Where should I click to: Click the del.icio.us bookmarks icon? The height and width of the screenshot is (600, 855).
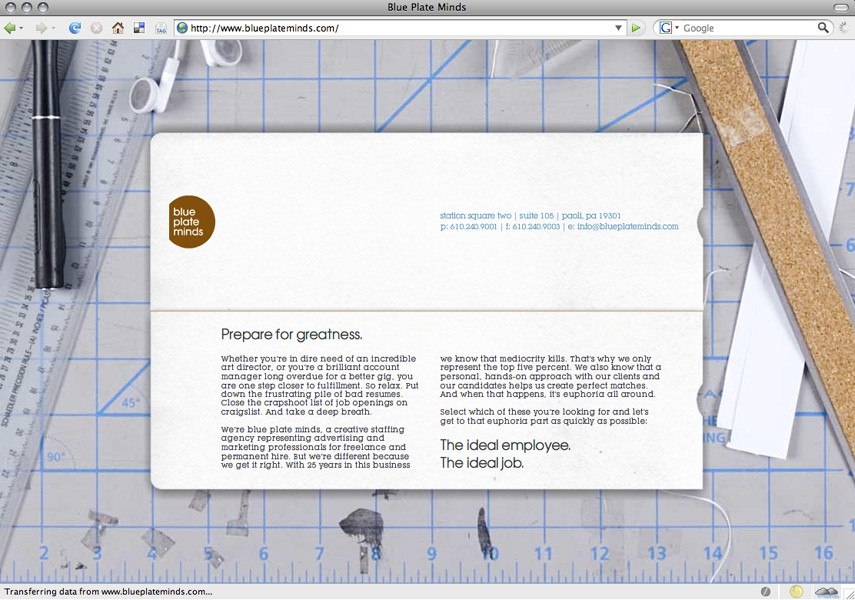click(140, 28)
